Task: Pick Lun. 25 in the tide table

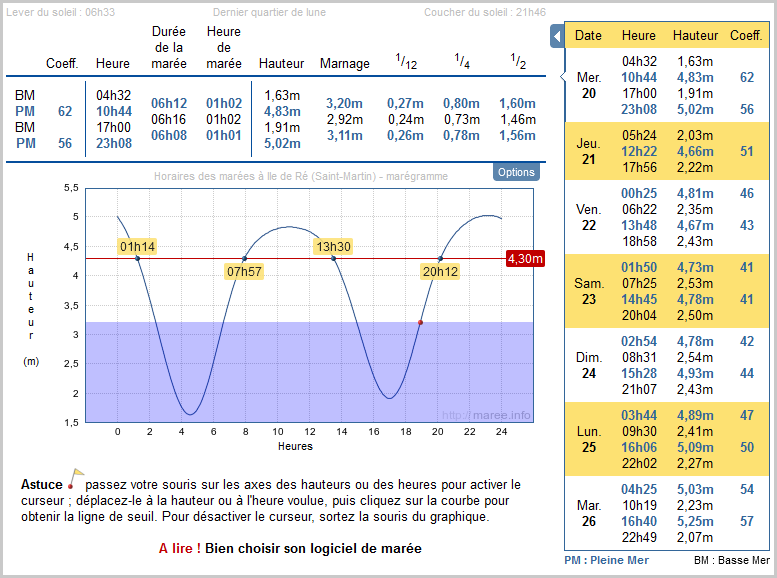Action: (x=589, y=439)
